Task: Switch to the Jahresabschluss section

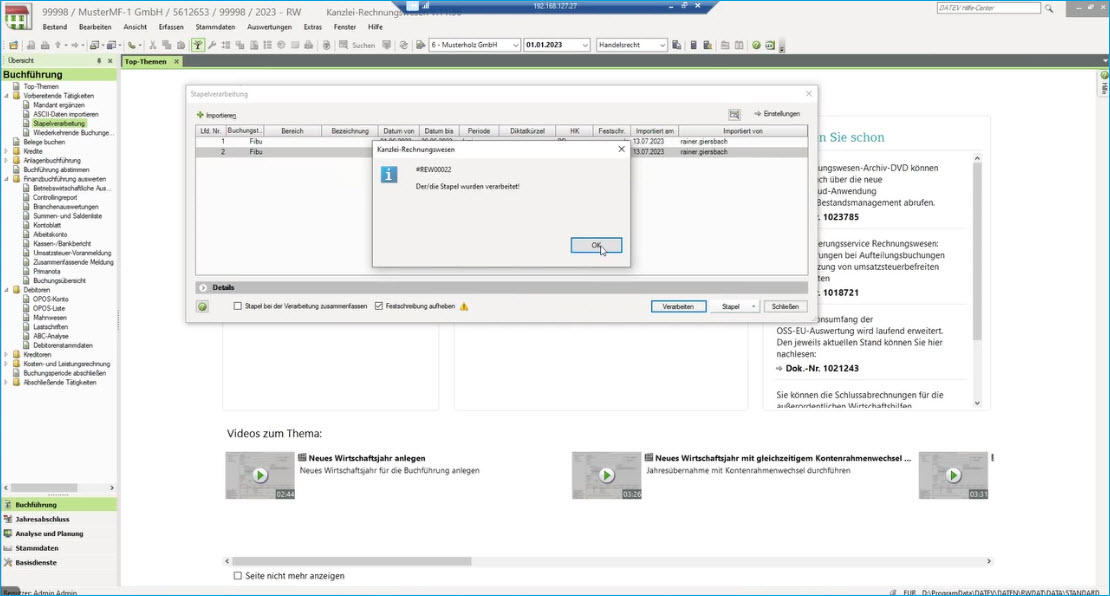Action: tap(42, 519)
